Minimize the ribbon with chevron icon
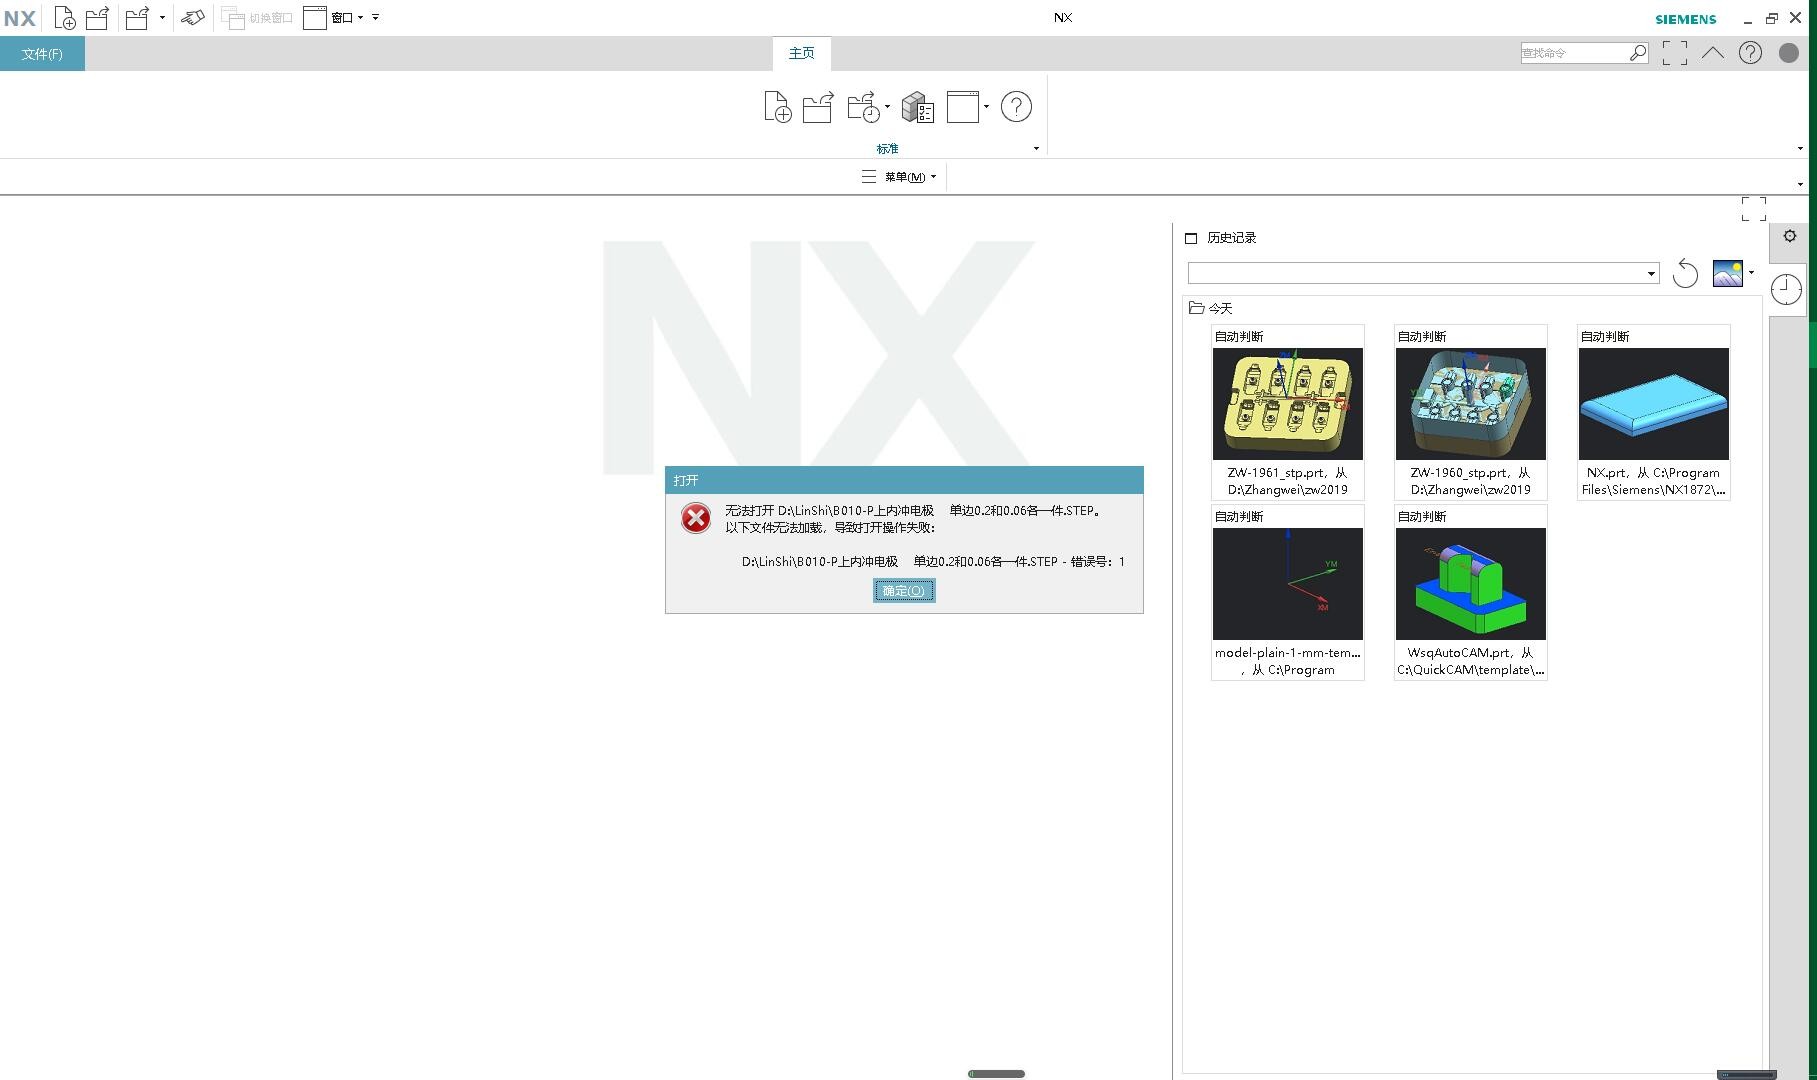1817x1080 pixels. [x=1712, y=53]
